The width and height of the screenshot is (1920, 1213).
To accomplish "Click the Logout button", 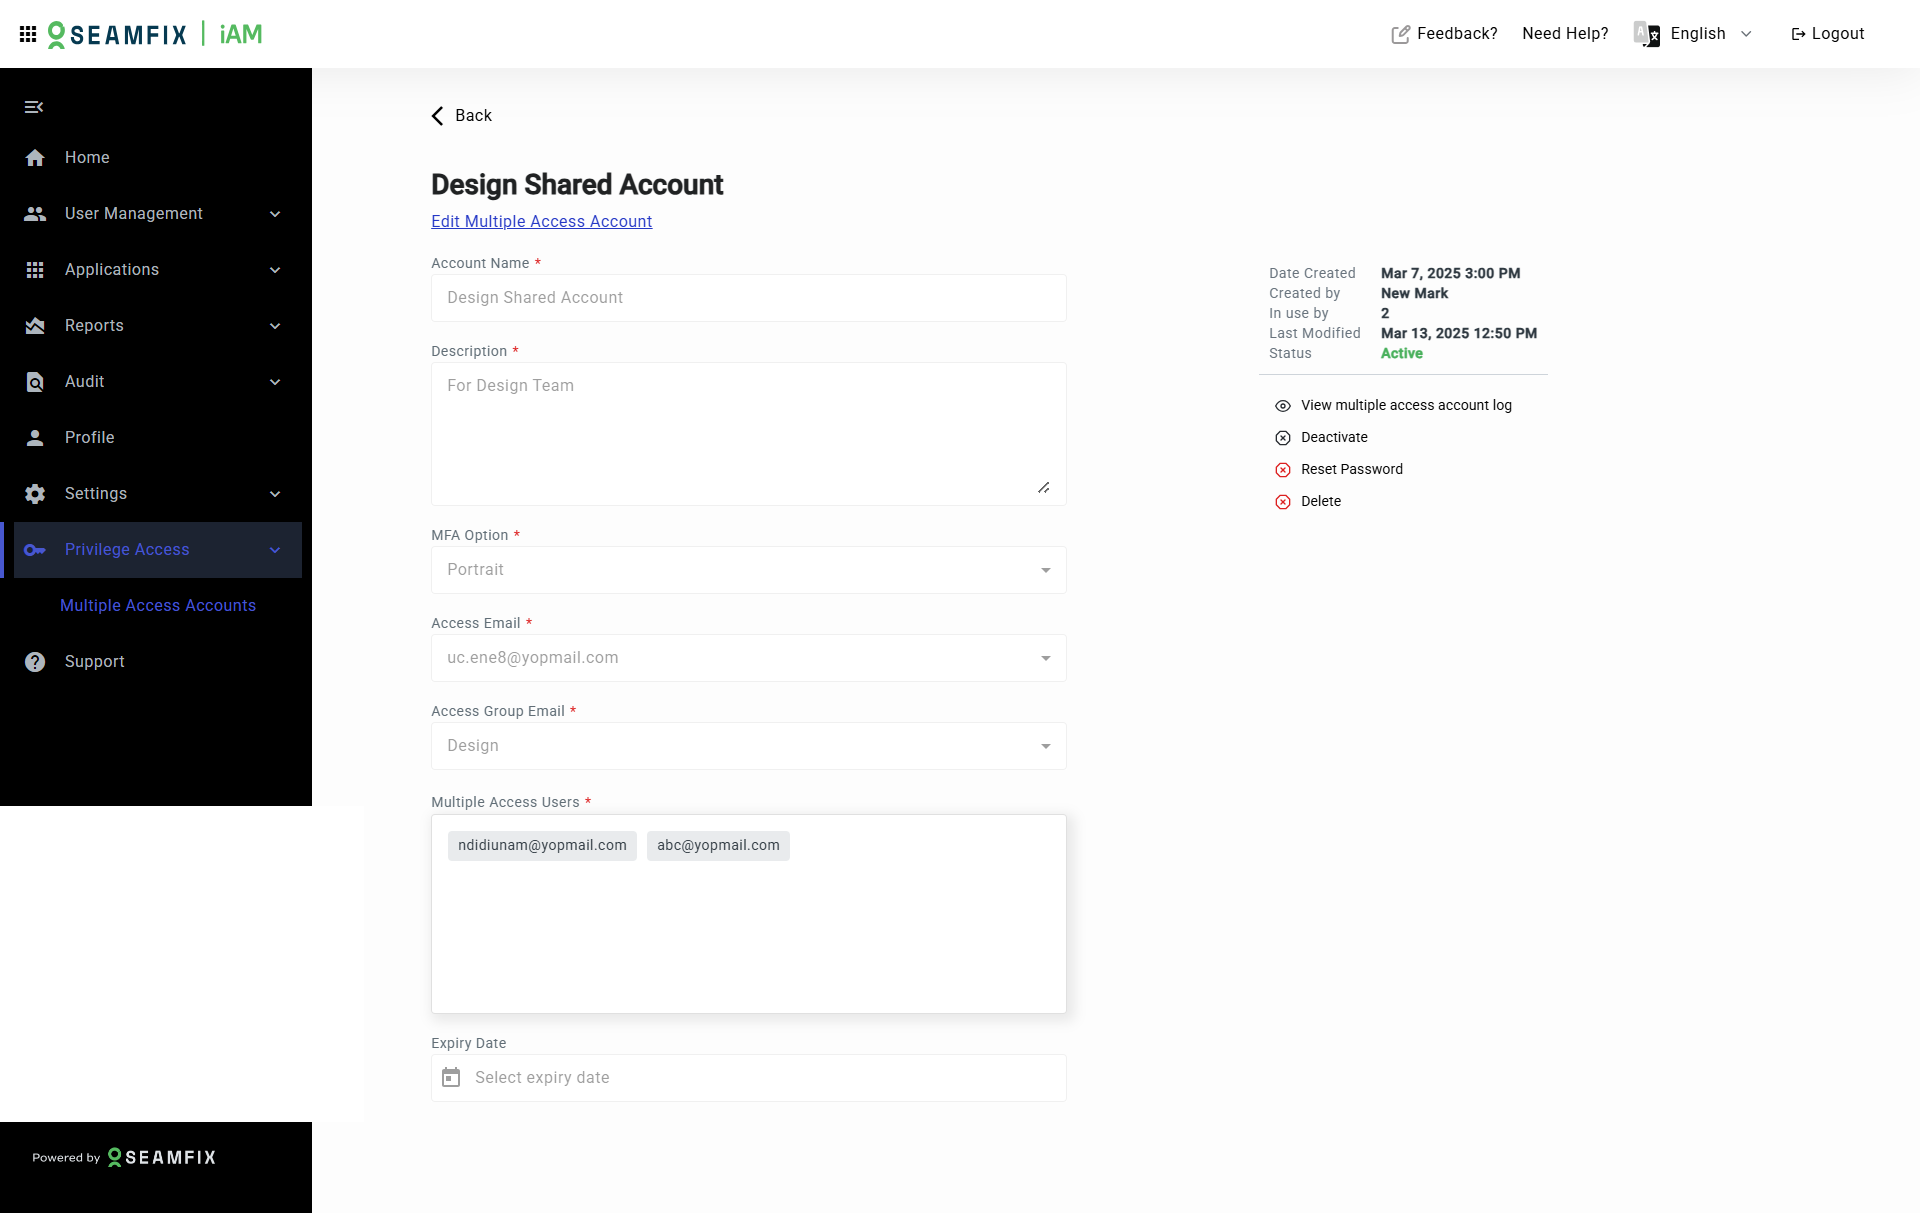I will pos(1827,34).
